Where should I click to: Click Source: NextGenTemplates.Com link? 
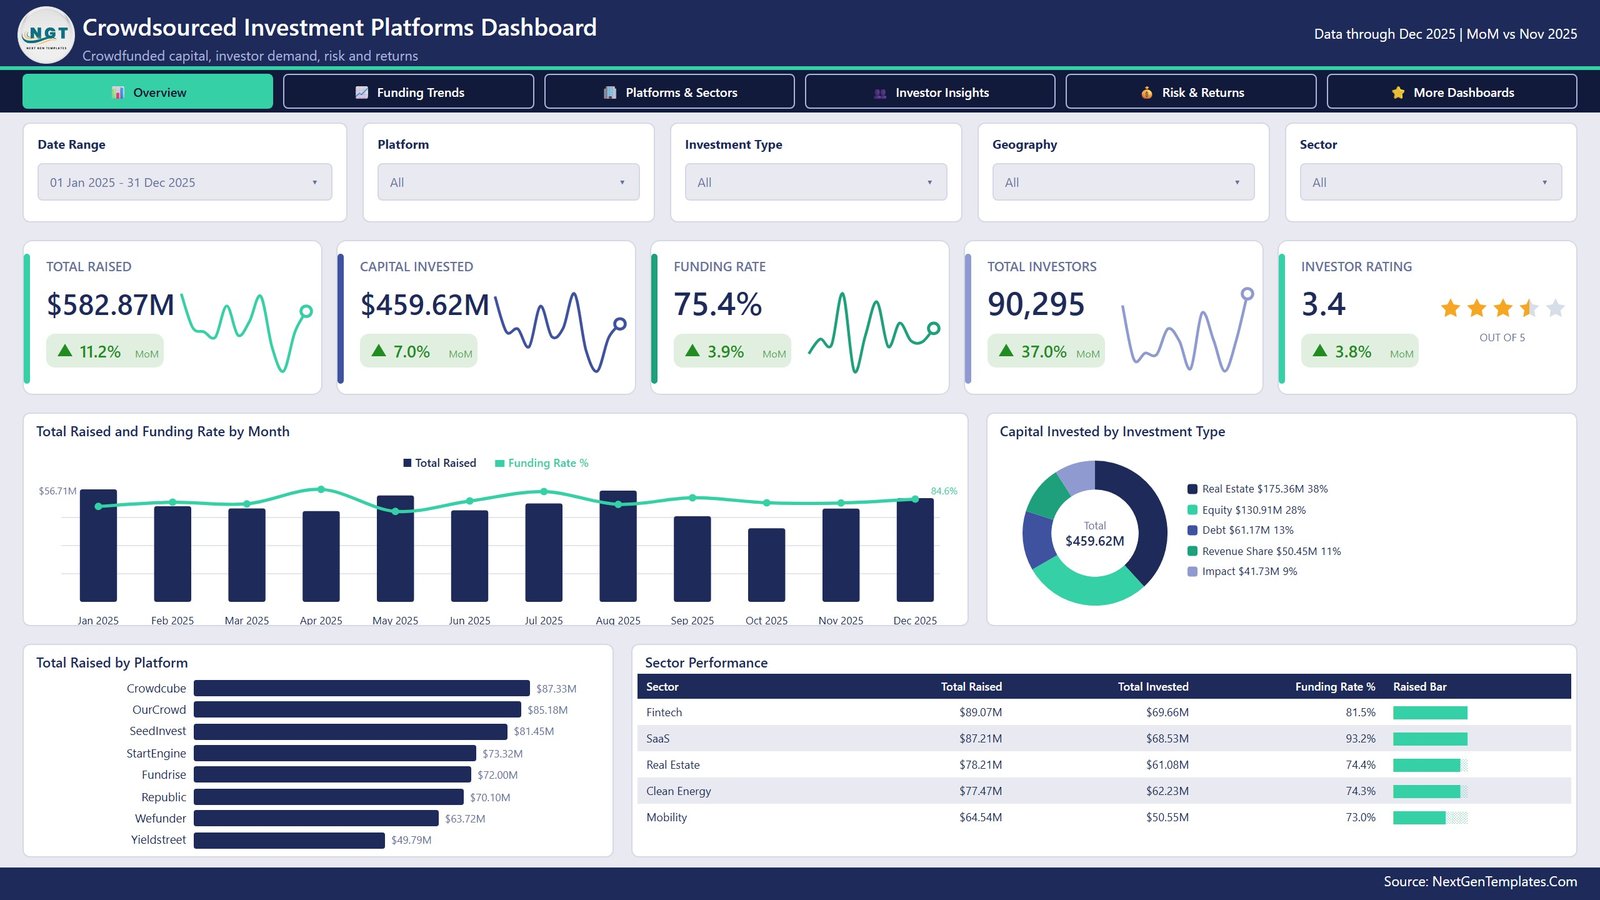point(1480,881)
